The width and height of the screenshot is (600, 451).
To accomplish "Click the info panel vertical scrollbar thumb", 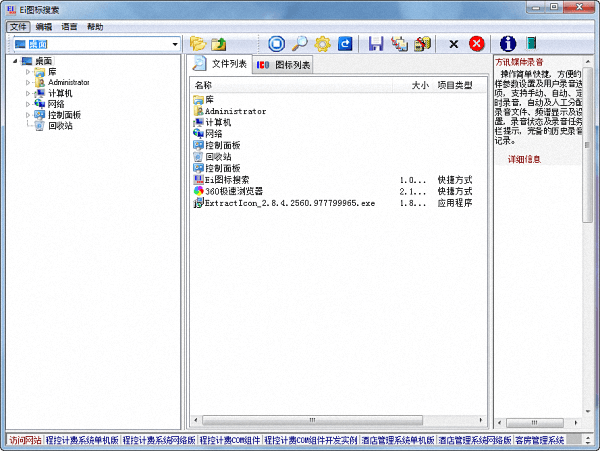I will (587, 145).
